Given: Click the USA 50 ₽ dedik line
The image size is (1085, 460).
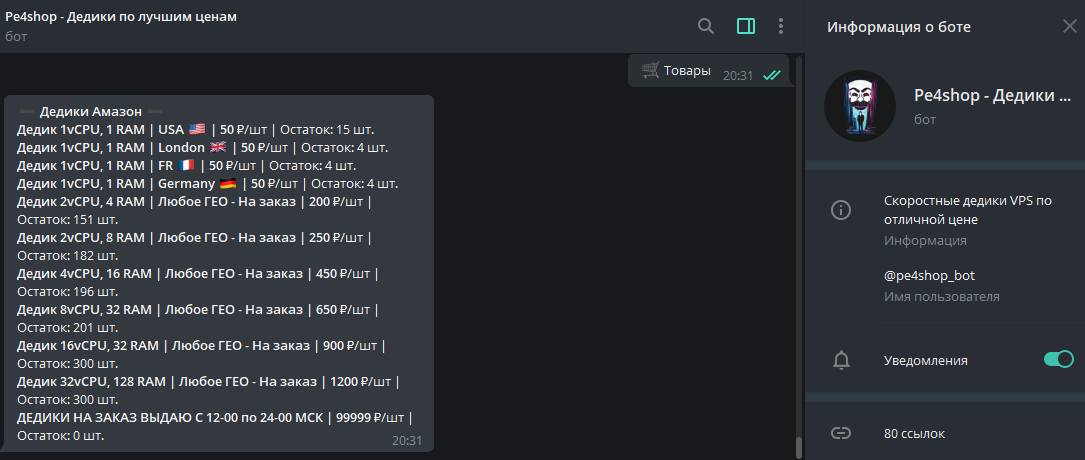Looking at the screenshot, I should click(x=196, y=129).
